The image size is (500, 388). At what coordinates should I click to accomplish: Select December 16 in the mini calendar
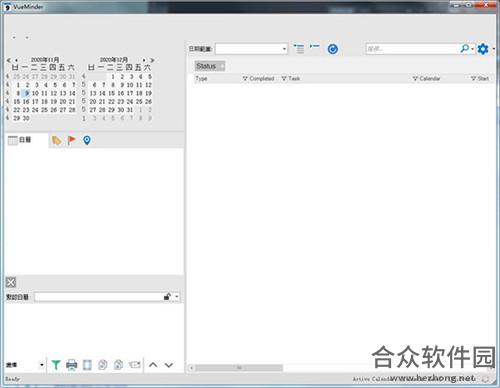click(x=121, y=93)
